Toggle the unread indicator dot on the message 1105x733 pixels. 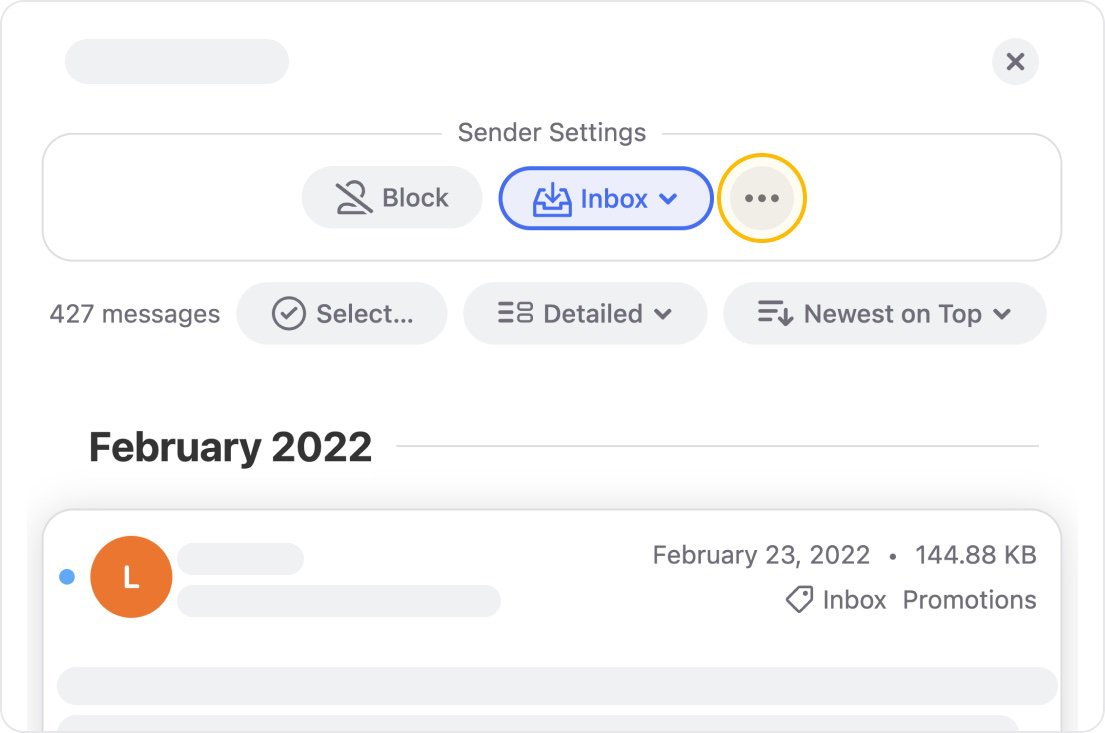coord(67,576)
